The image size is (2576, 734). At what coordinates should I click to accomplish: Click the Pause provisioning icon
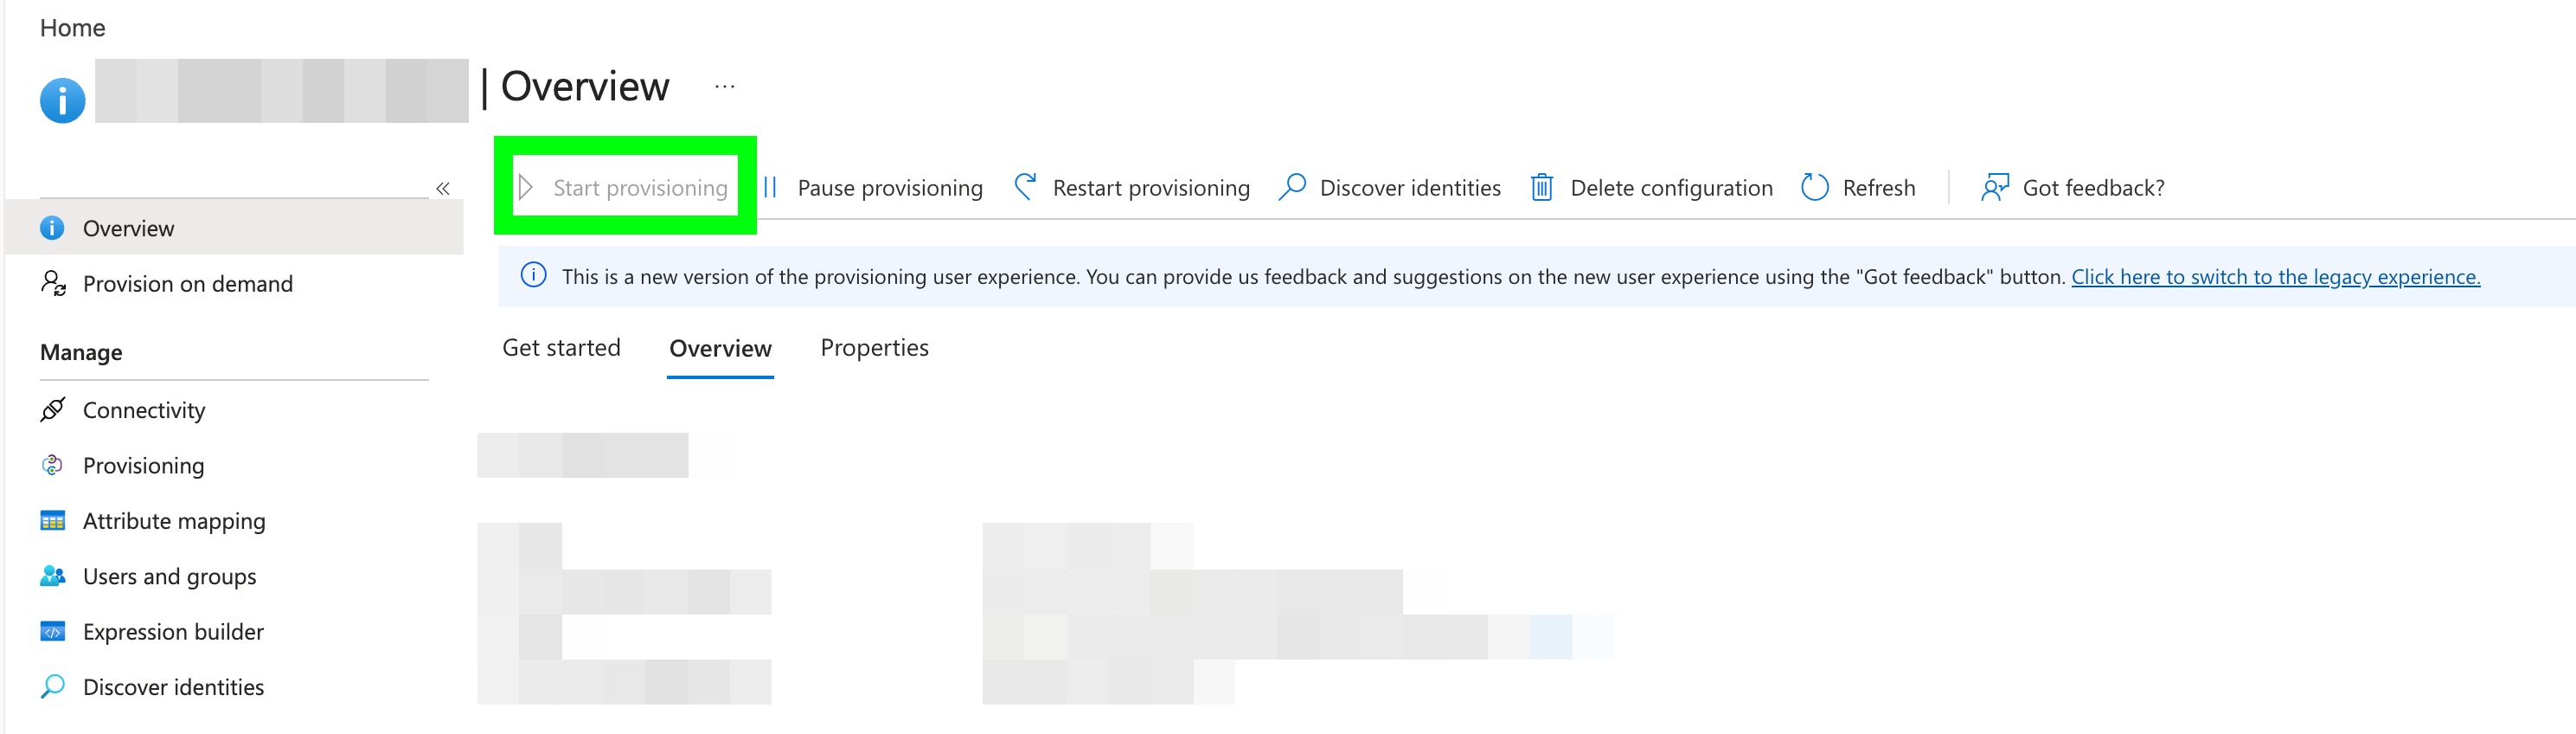pyautogui.click(x=770, y=187)
